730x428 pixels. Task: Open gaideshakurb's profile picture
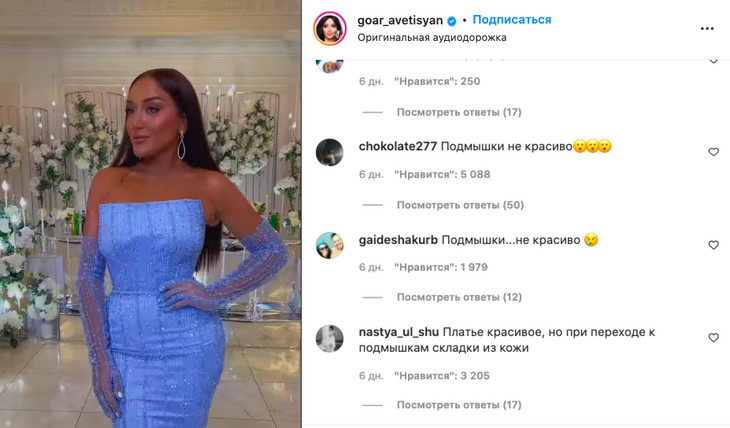click(330, 245)
